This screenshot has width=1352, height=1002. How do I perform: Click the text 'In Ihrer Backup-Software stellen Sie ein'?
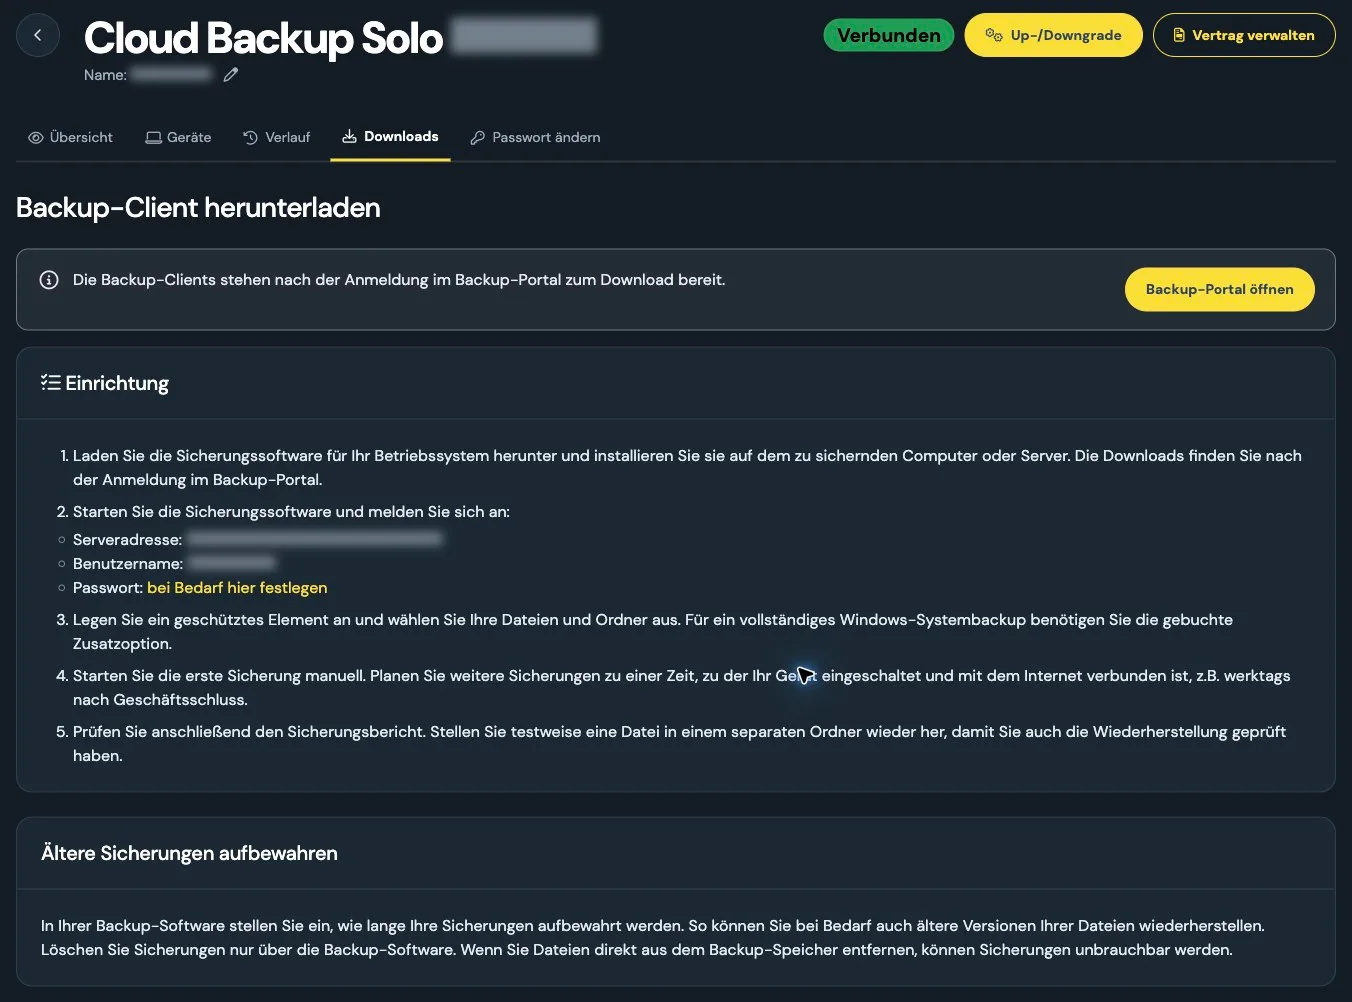[186, 926]
